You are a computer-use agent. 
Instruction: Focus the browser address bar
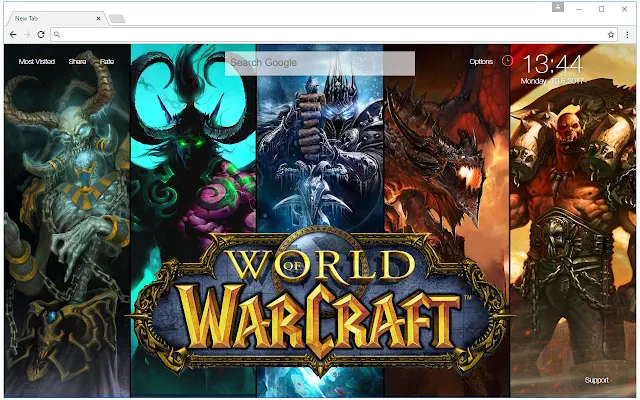(x=334, y=35)
